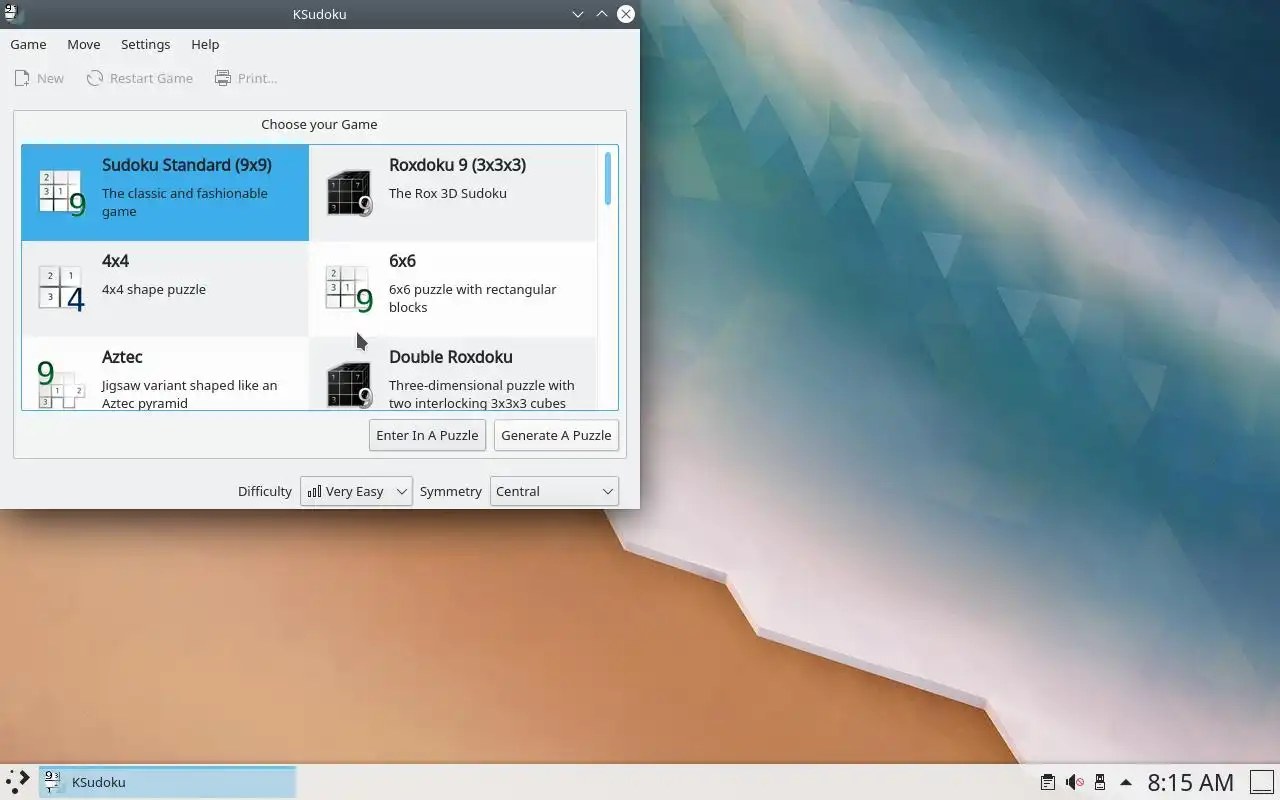
Task: Open the Game menu
Action: pyautogui.click(x=28, y=44)
